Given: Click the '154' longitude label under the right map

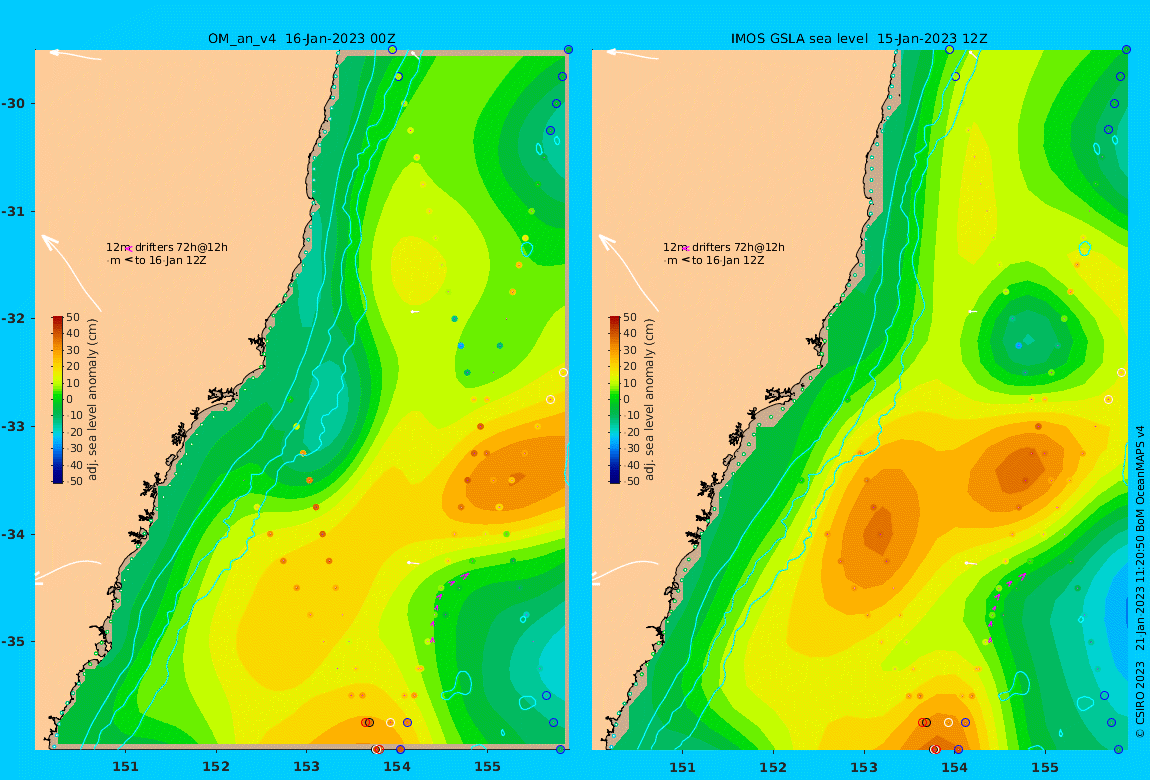Looking at the screenshot, I should pyautogui.click(x=954, y=767).
